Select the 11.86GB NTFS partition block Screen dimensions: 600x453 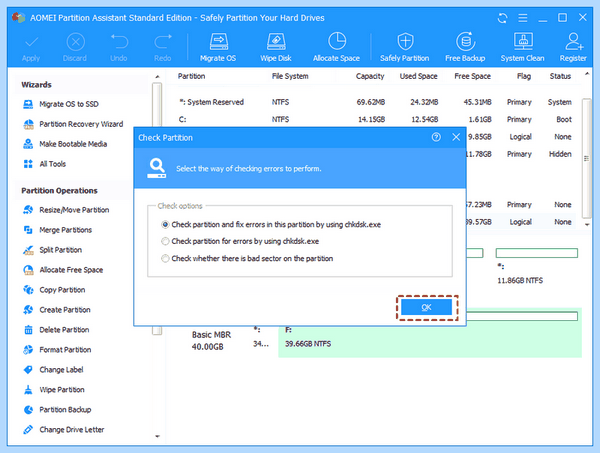536,266
